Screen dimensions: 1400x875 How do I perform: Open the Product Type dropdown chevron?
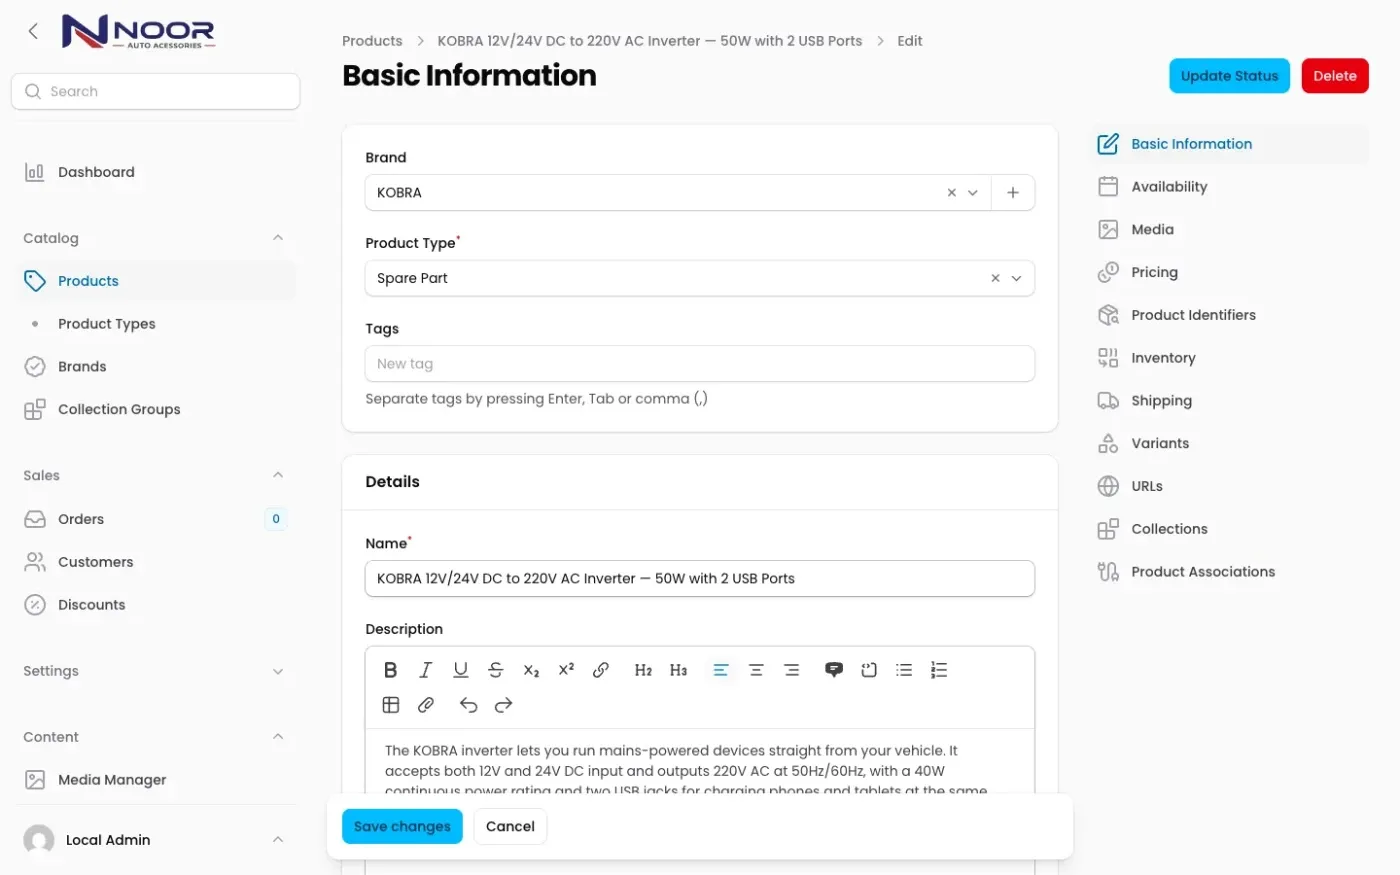(1016, 279)
